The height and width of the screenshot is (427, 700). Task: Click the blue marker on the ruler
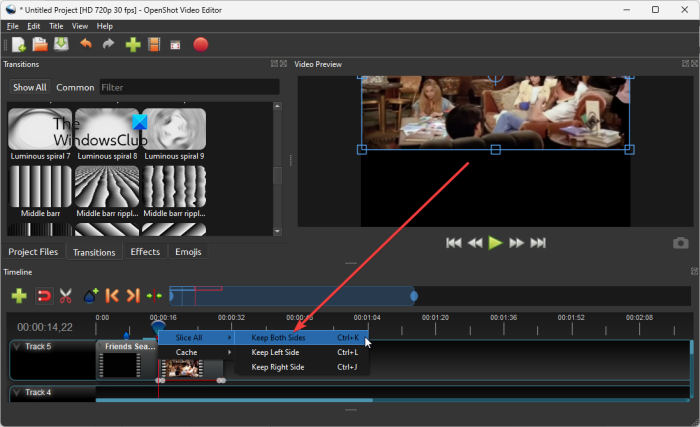coord(126,335)
